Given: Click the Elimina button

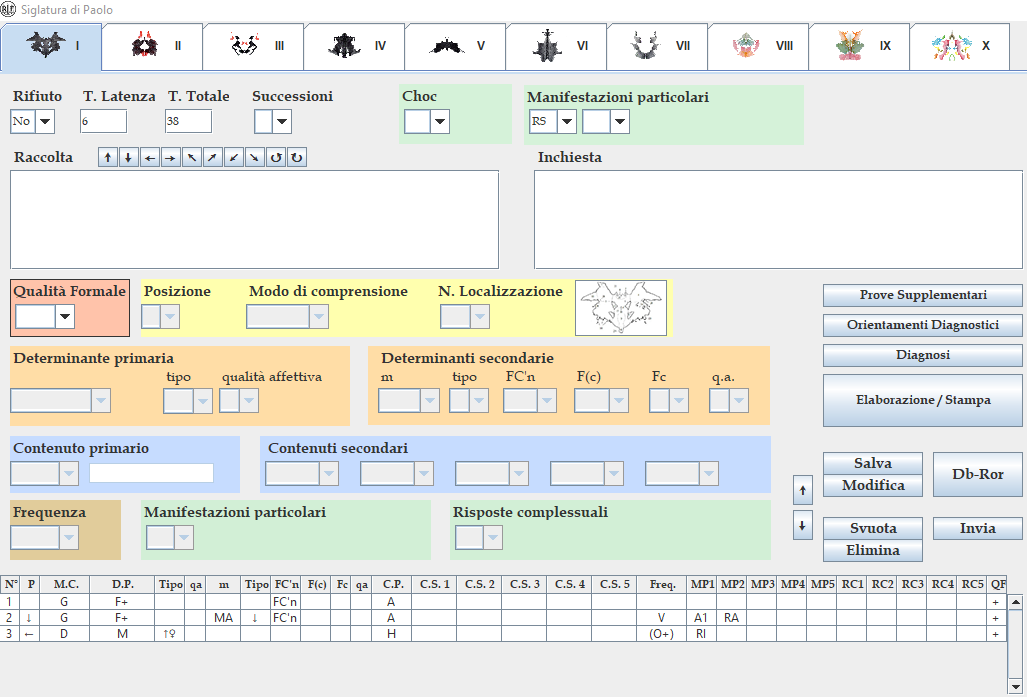Looking at the screenshot, I should coord(873,550).
